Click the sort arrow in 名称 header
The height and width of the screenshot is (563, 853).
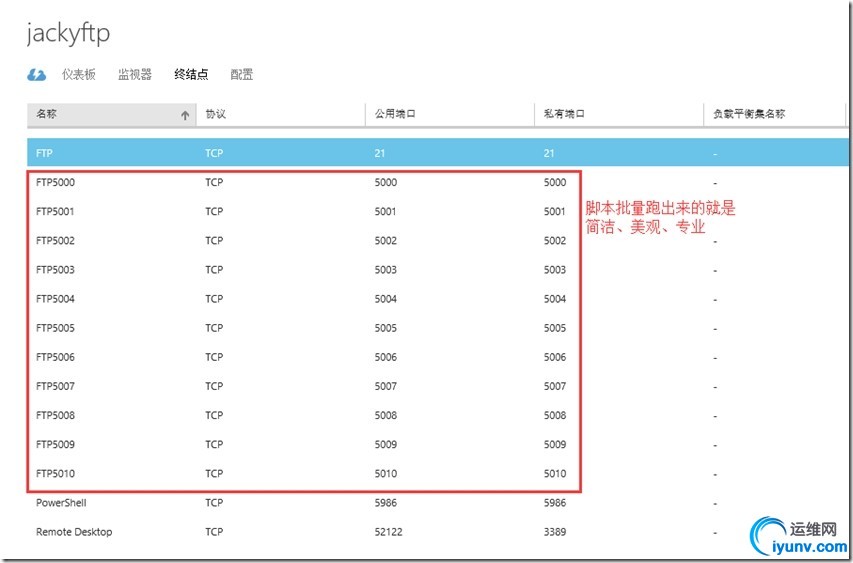(x=185, y=115)
